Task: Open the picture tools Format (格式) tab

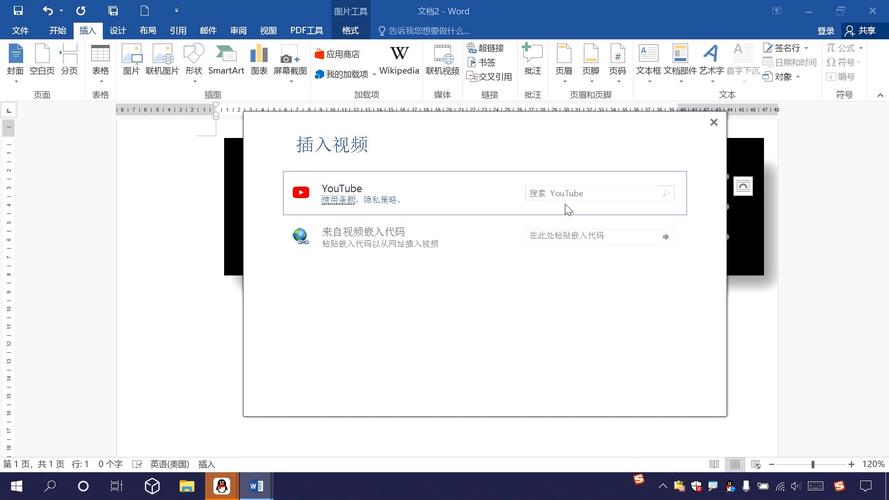Action: click(x=350, y=31)
